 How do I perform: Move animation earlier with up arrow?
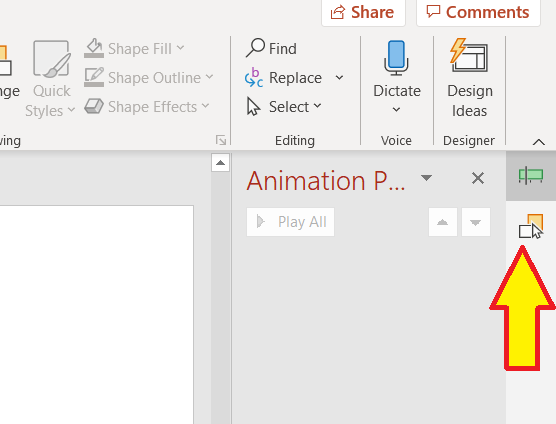[x=443, y=222]
